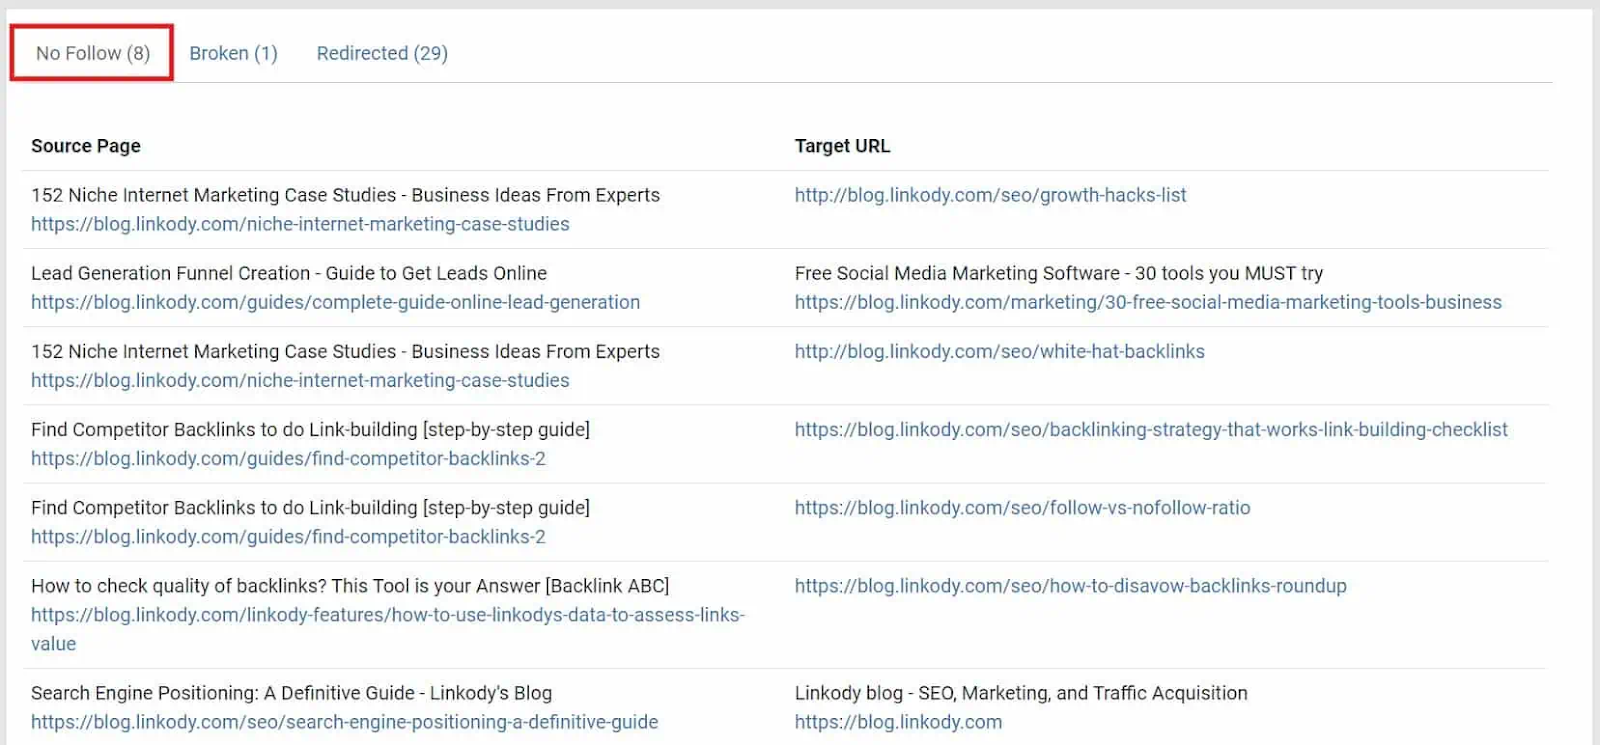Click the Target URL column header
This screenshot has height=745, width=1600.
[841, 145]
